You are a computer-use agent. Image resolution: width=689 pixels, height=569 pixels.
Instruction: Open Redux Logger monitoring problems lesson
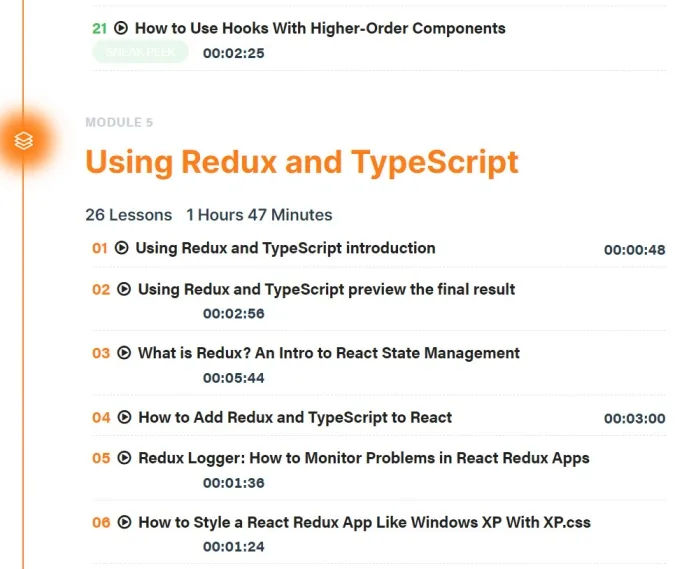(x=364, y=458)
